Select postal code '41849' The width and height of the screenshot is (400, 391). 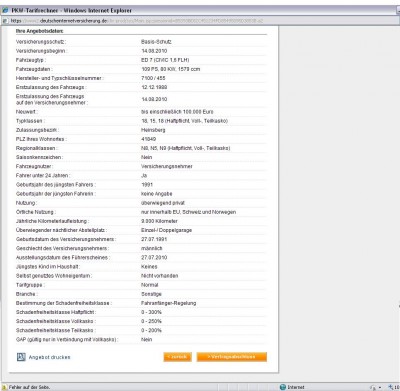pos(148,139)
